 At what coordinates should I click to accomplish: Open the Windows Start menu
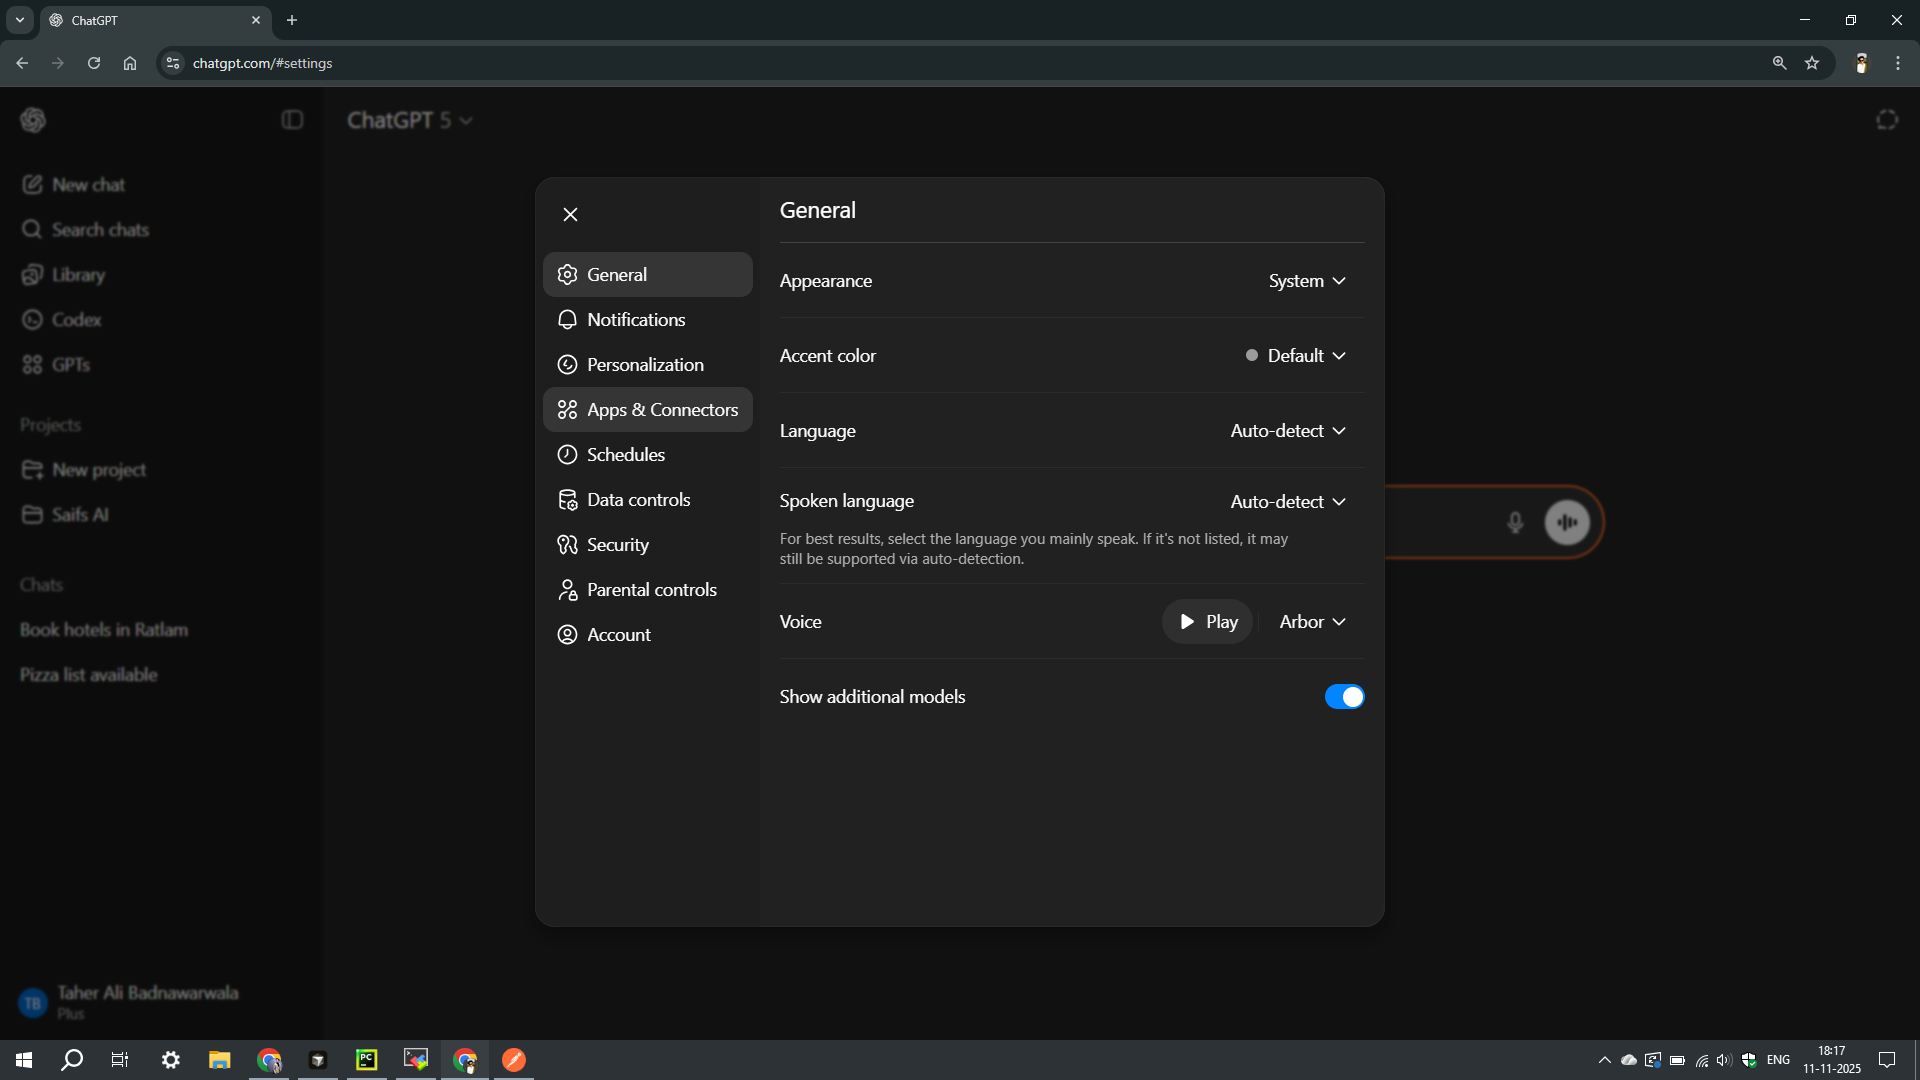(24, 1060)
